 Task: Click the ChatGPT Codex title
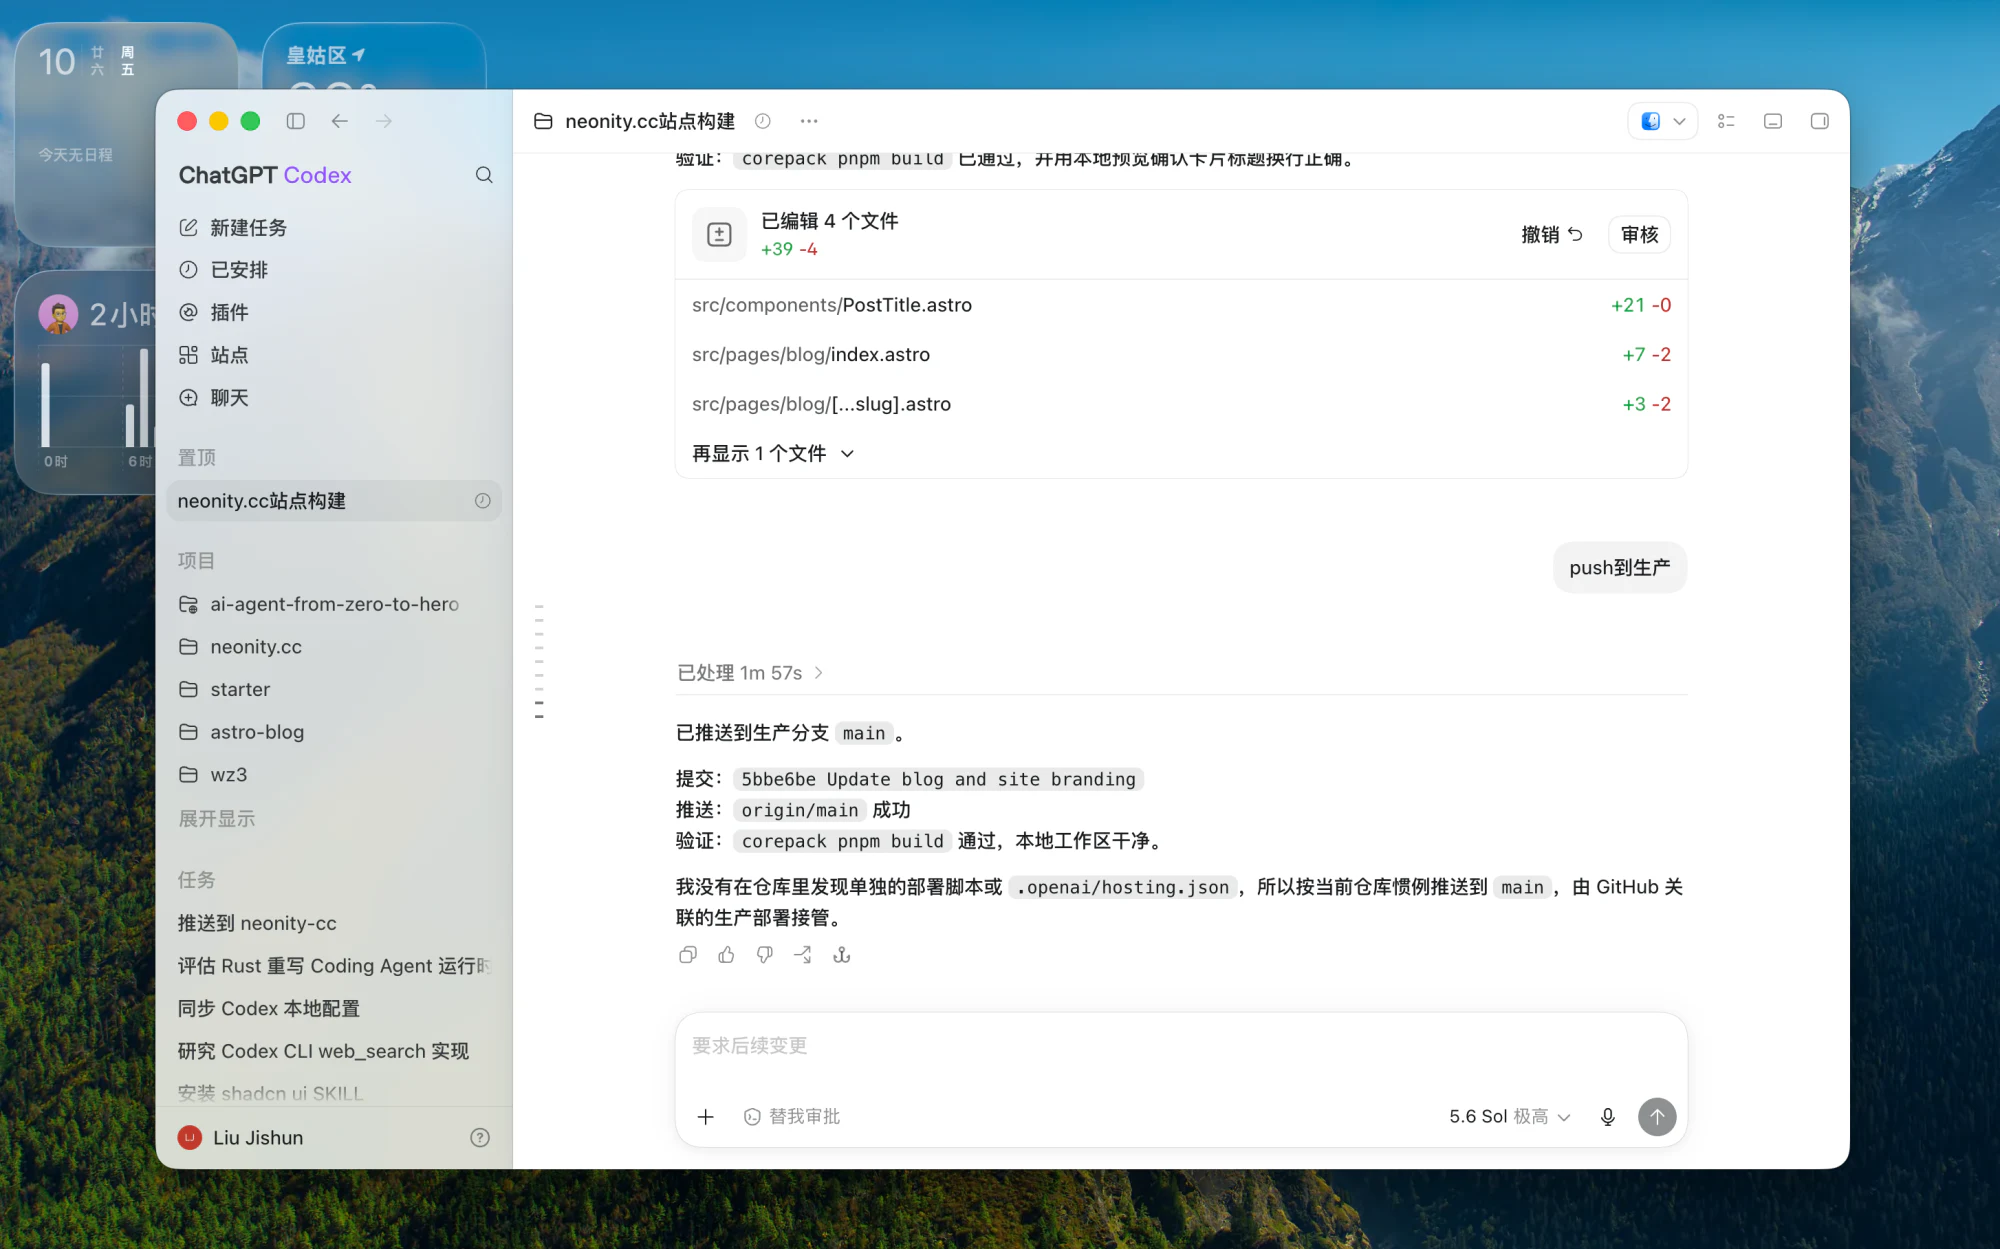pos(265,175)
